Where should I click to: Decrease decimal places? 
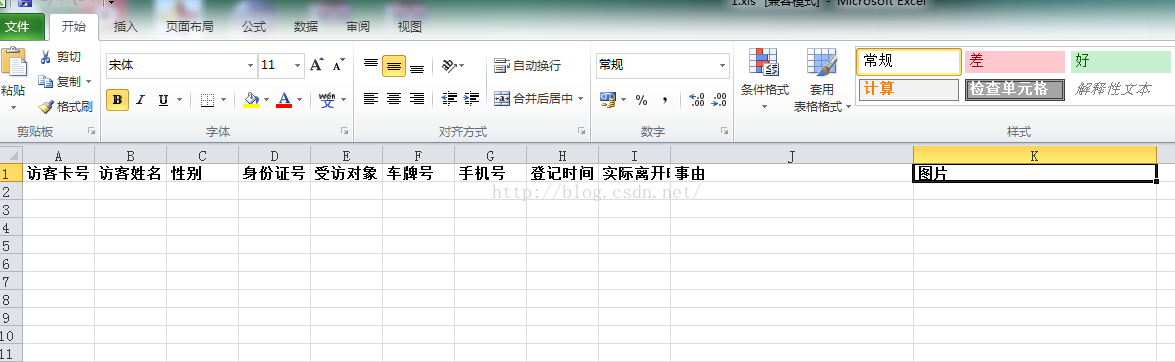coord(719,100)
